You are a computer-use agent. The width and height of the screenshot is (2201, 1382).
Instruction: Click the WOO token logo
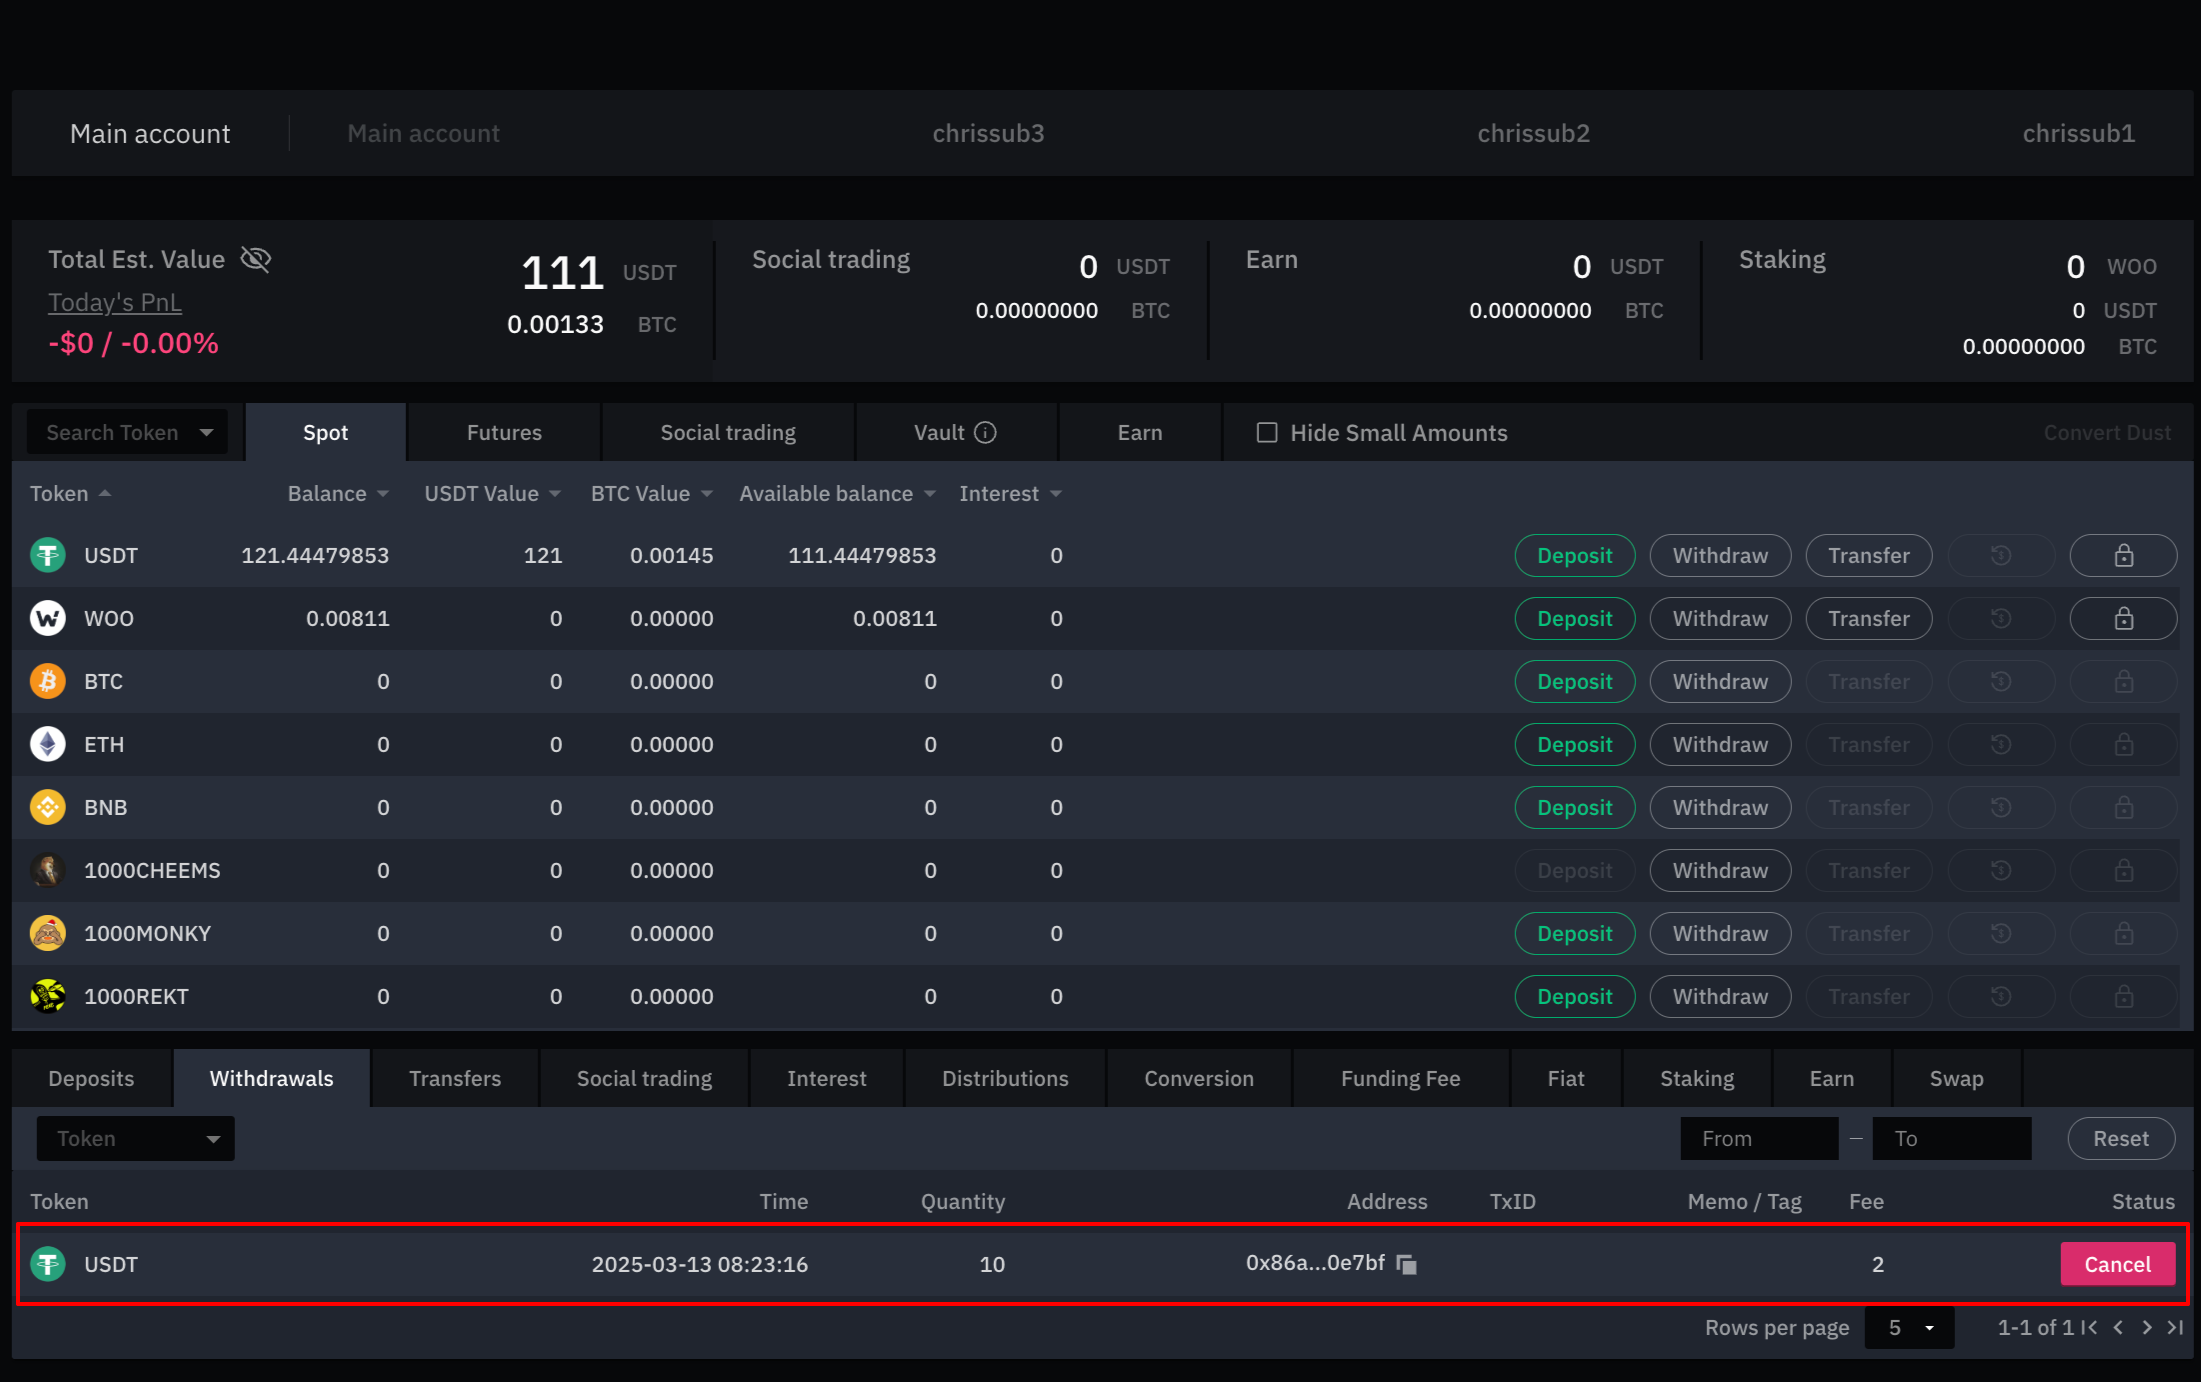click(48, 619)
